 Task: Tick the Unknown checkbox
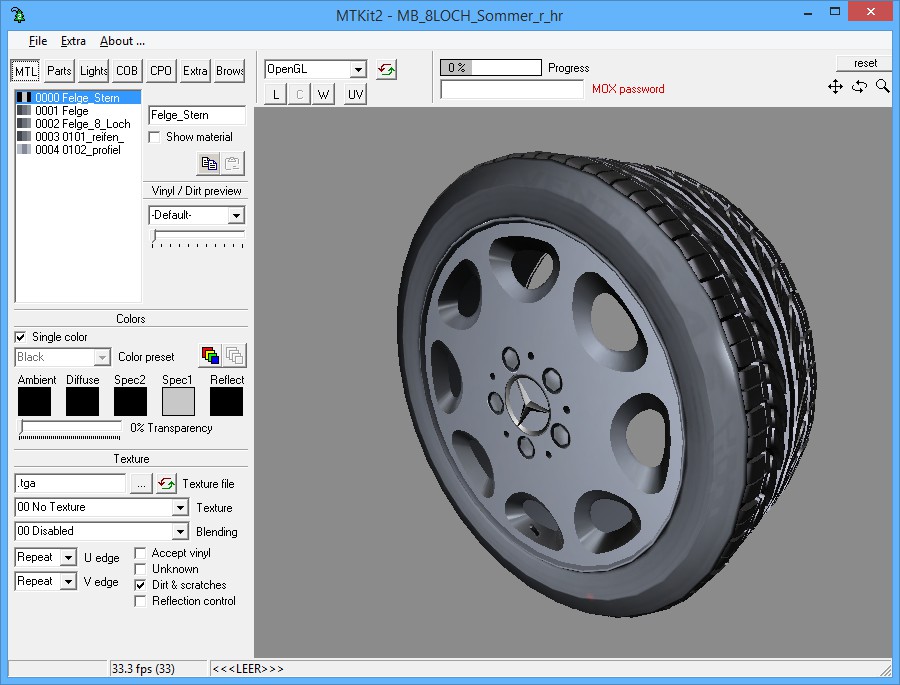point(140,569)
